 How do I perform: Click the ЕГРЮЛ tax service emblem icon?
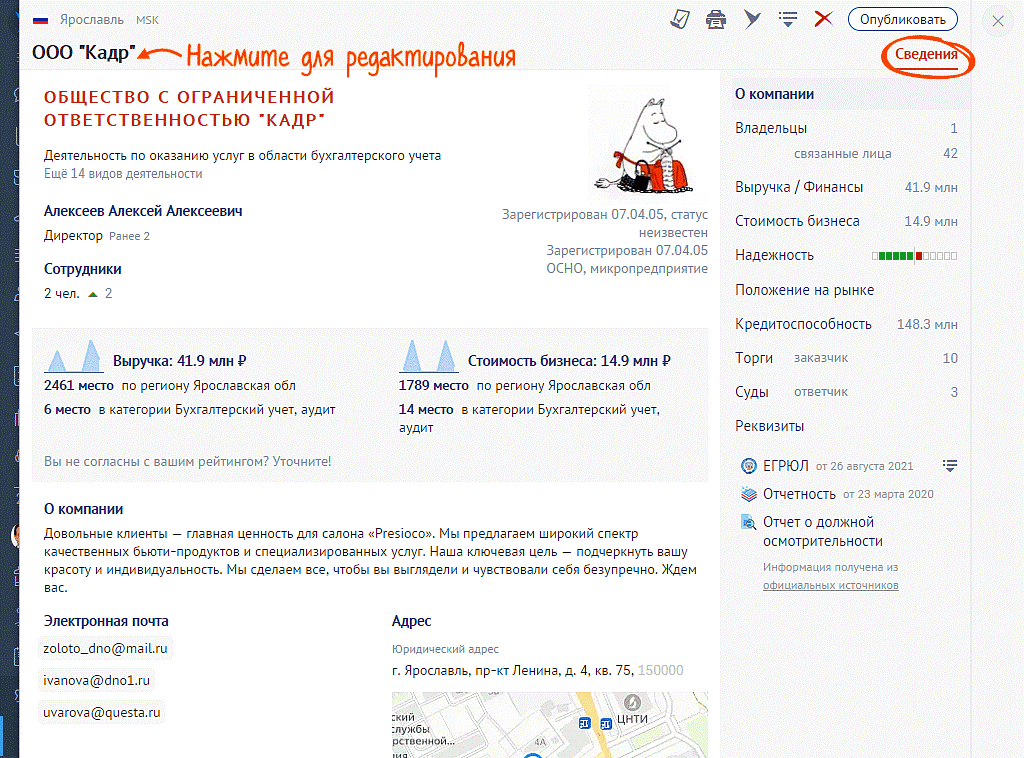(x=748, y=466)
